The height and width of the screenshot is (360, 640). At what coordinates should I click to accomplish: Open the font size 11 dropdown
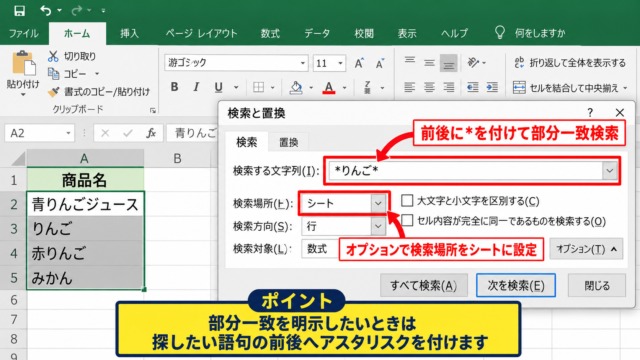340,63
